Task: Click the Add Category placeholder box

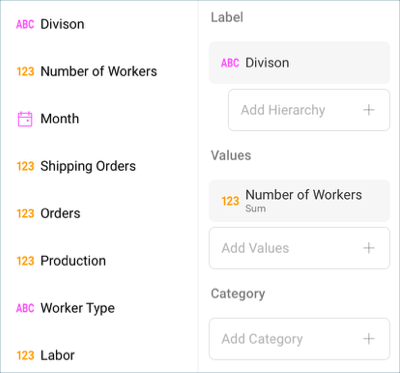Action: click(299, 339)
